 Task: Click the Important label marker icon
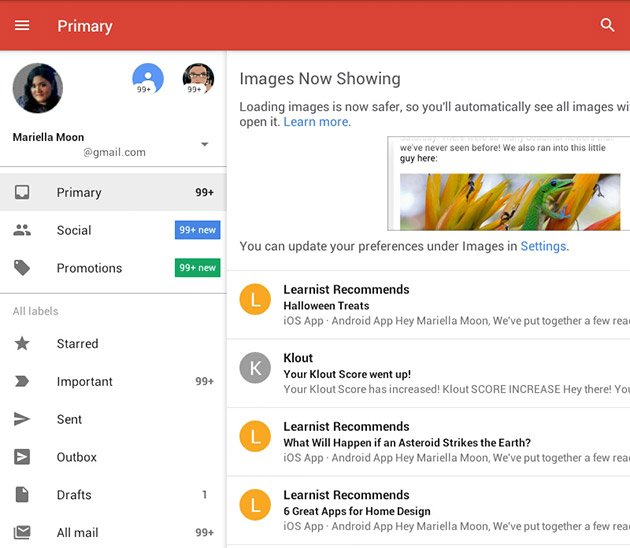[22, 382]
